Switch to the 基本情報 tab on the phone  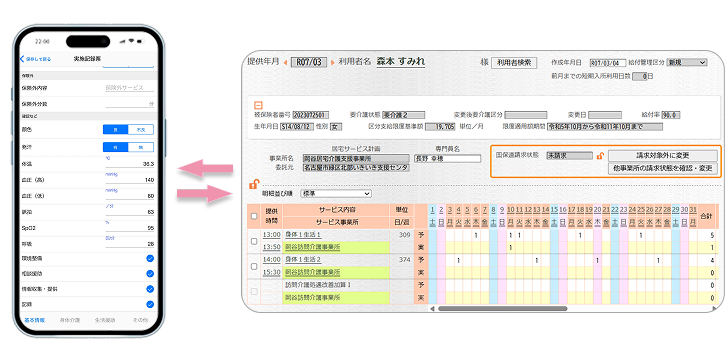[x=35, y=320]
